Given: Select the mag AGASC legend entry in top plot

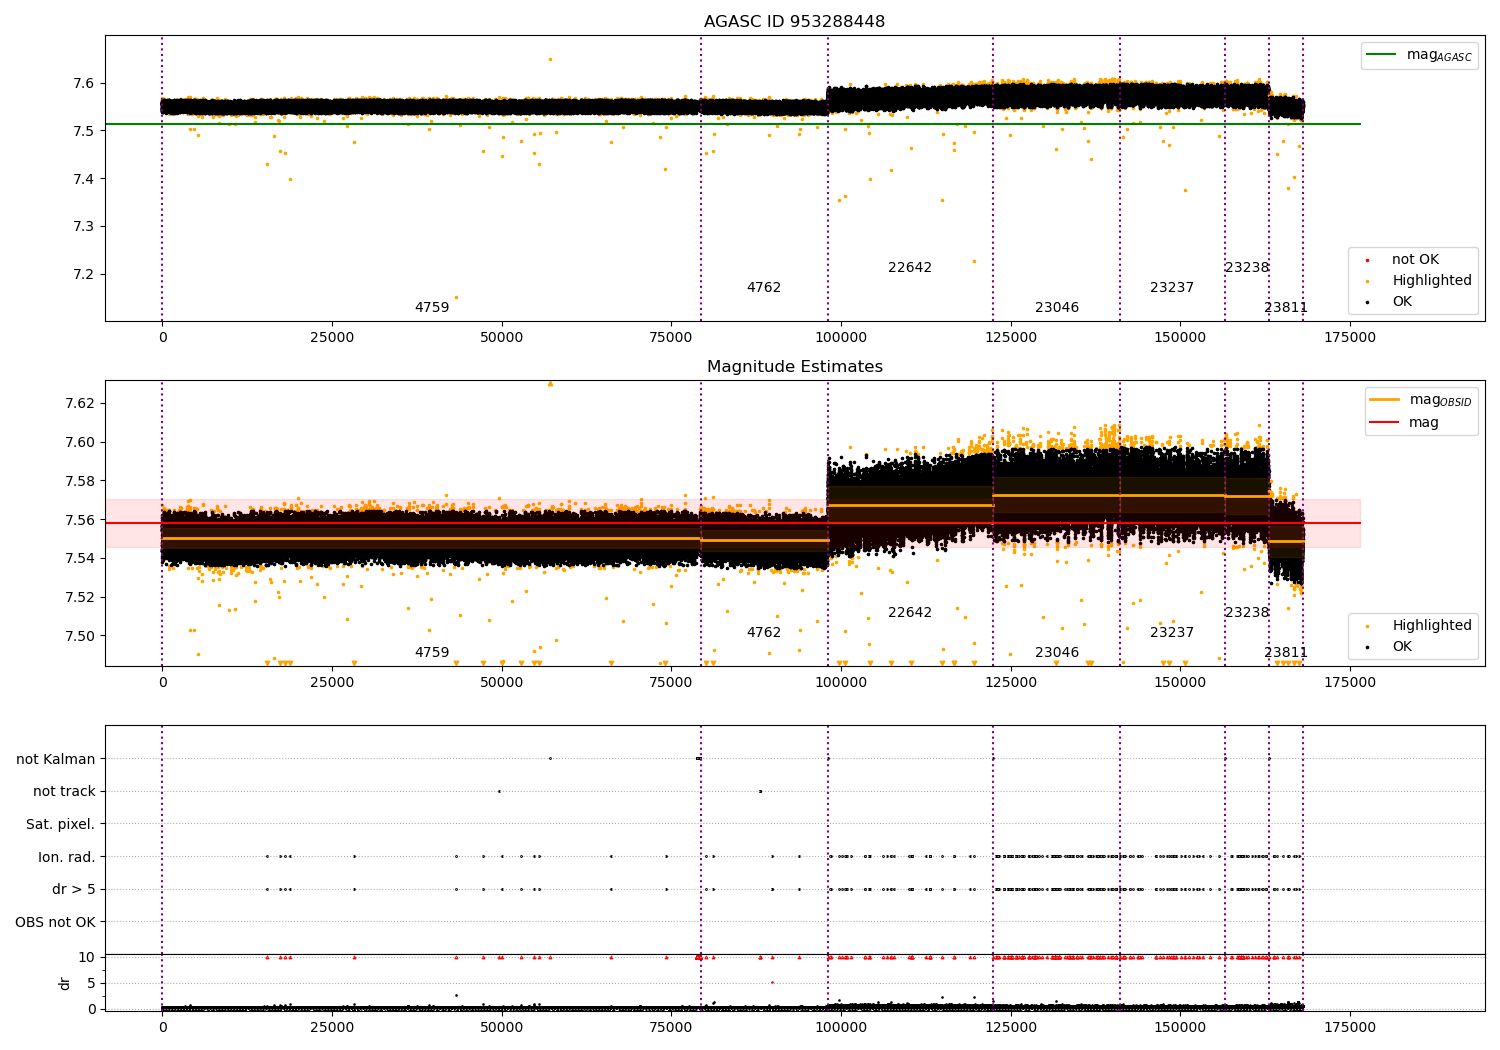Looking at the screenshot, I should pyautogui.click(x=1419, y=55).
